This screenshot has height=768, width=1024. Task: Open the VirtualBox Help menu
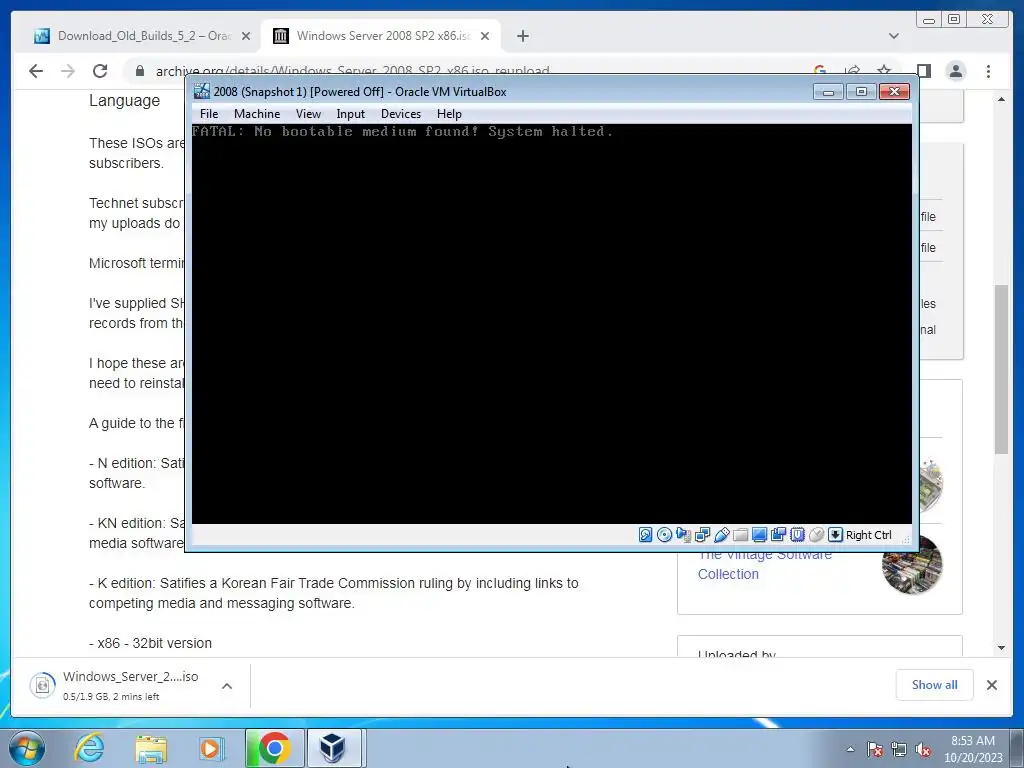tap(449, 114)
